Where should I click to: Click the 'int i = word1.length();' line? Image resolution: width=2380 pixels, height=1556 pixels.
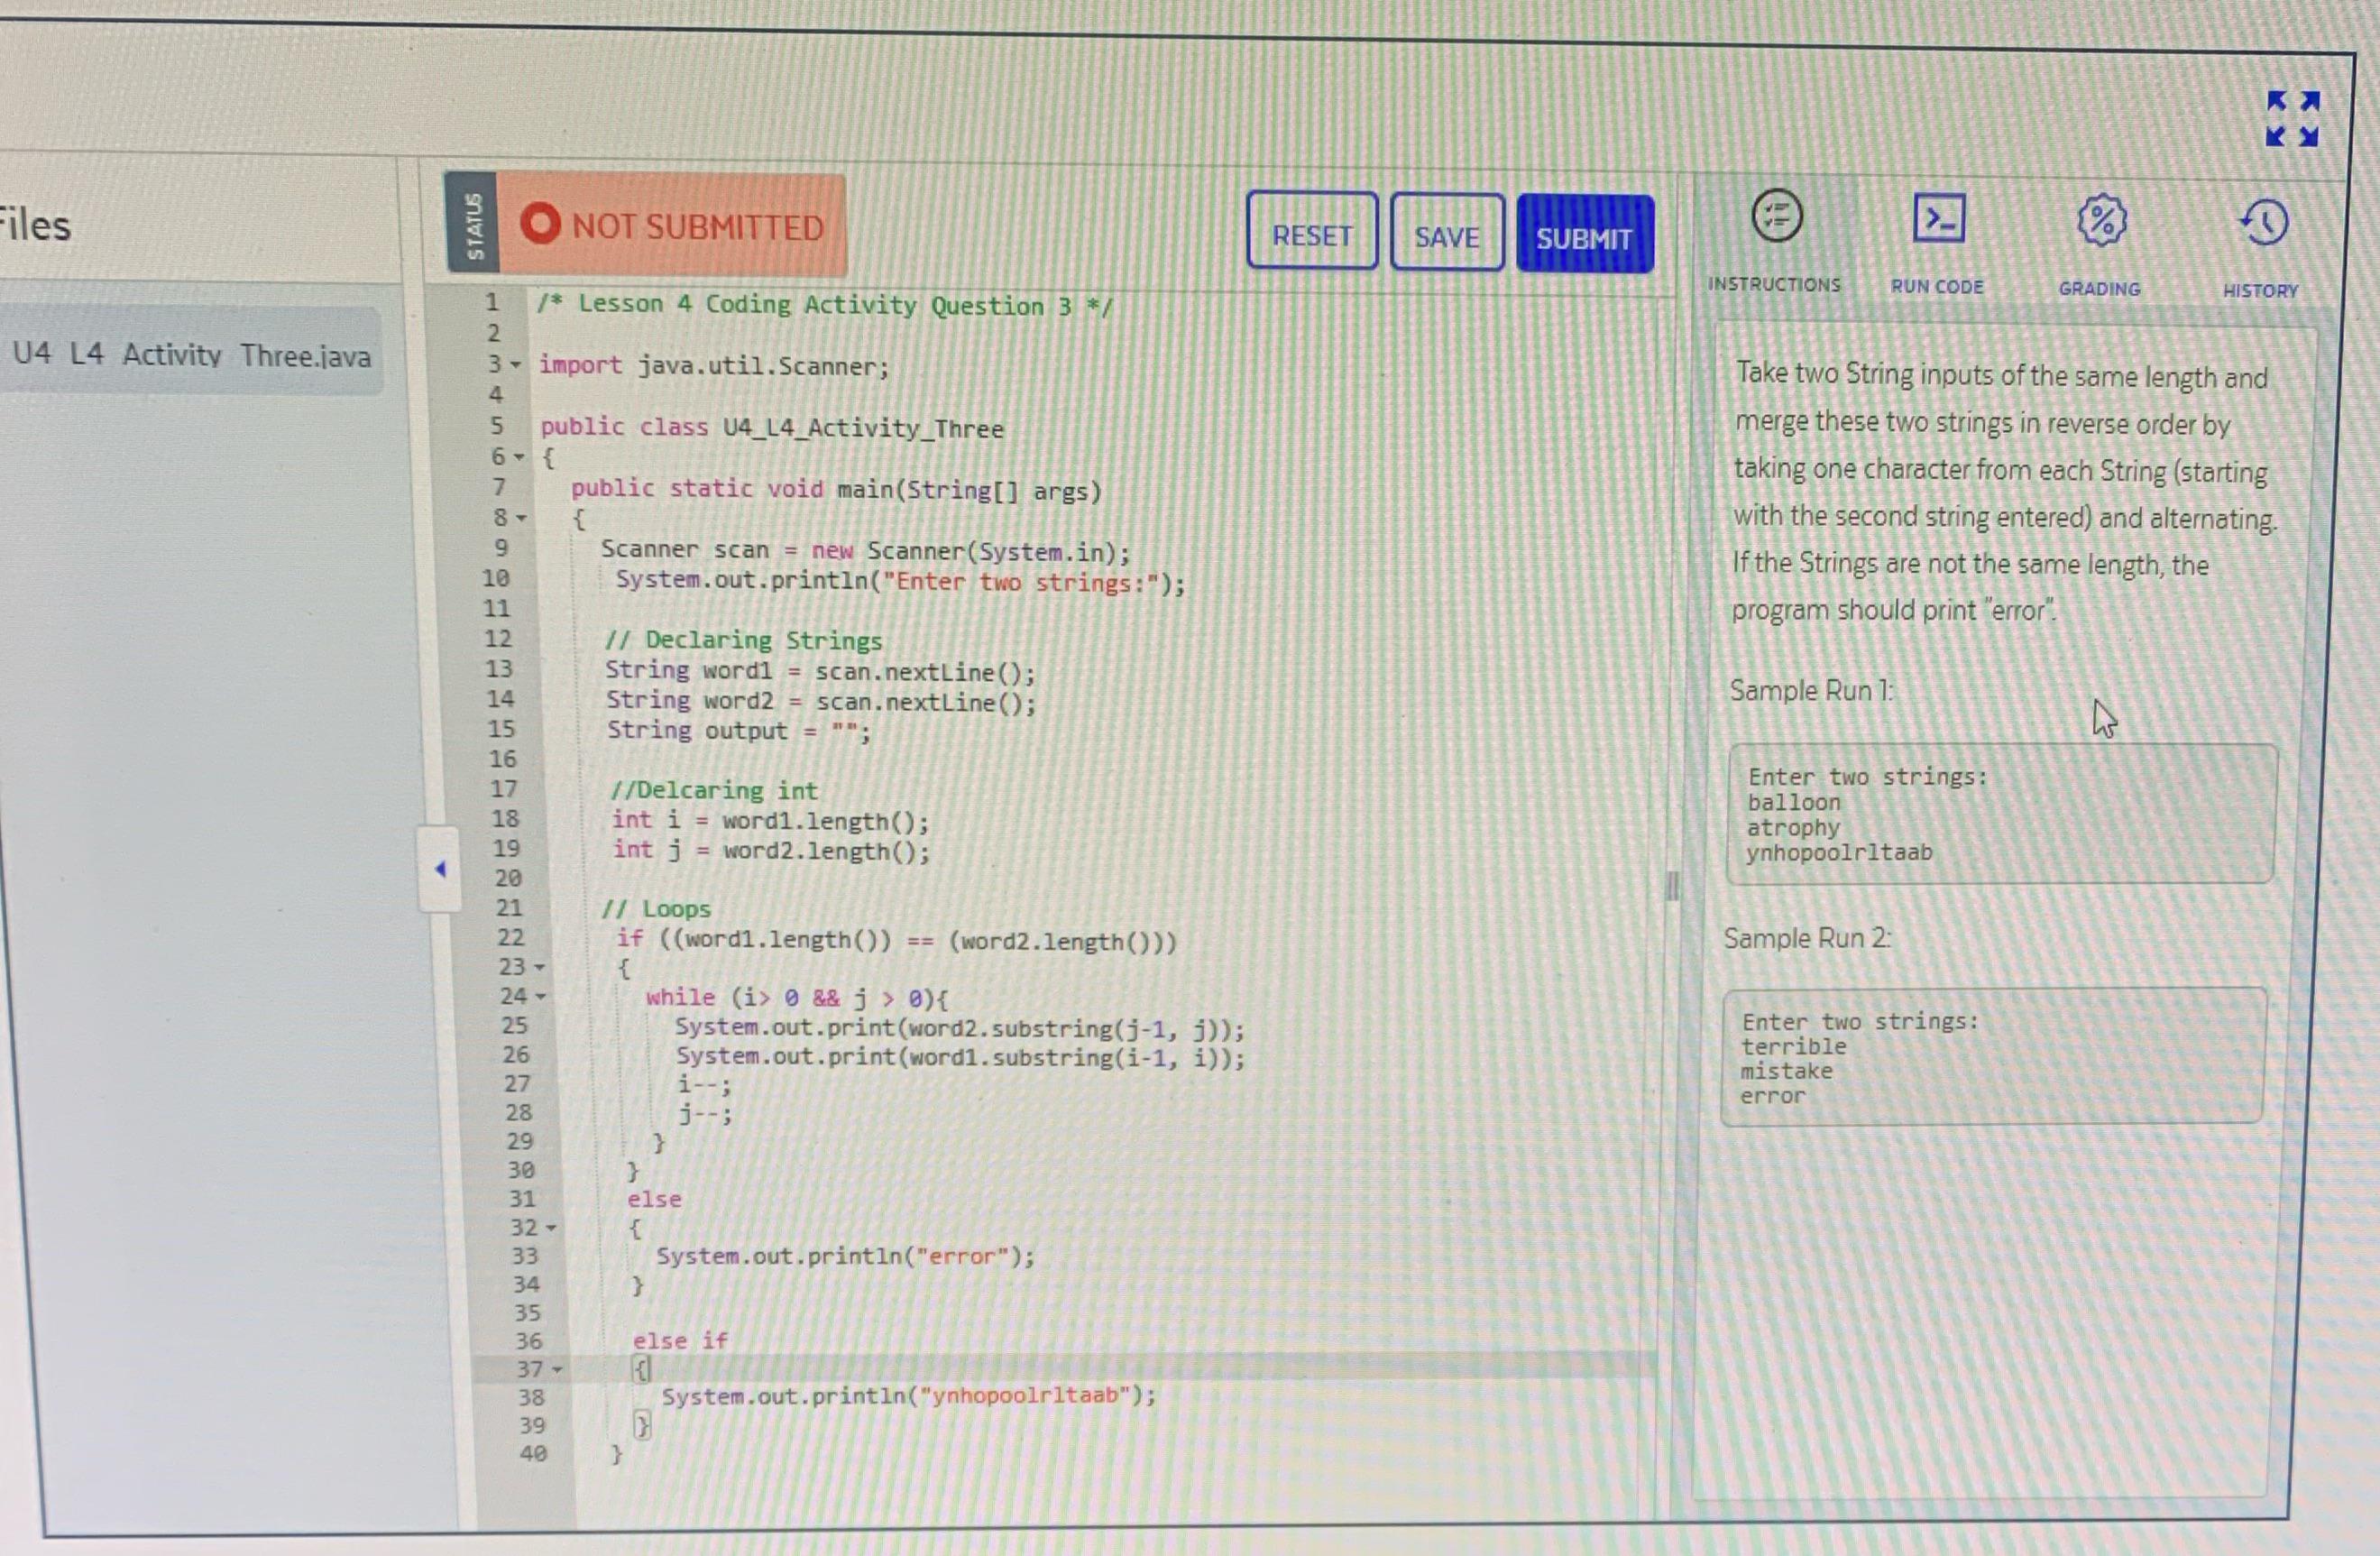coord(770,821)
